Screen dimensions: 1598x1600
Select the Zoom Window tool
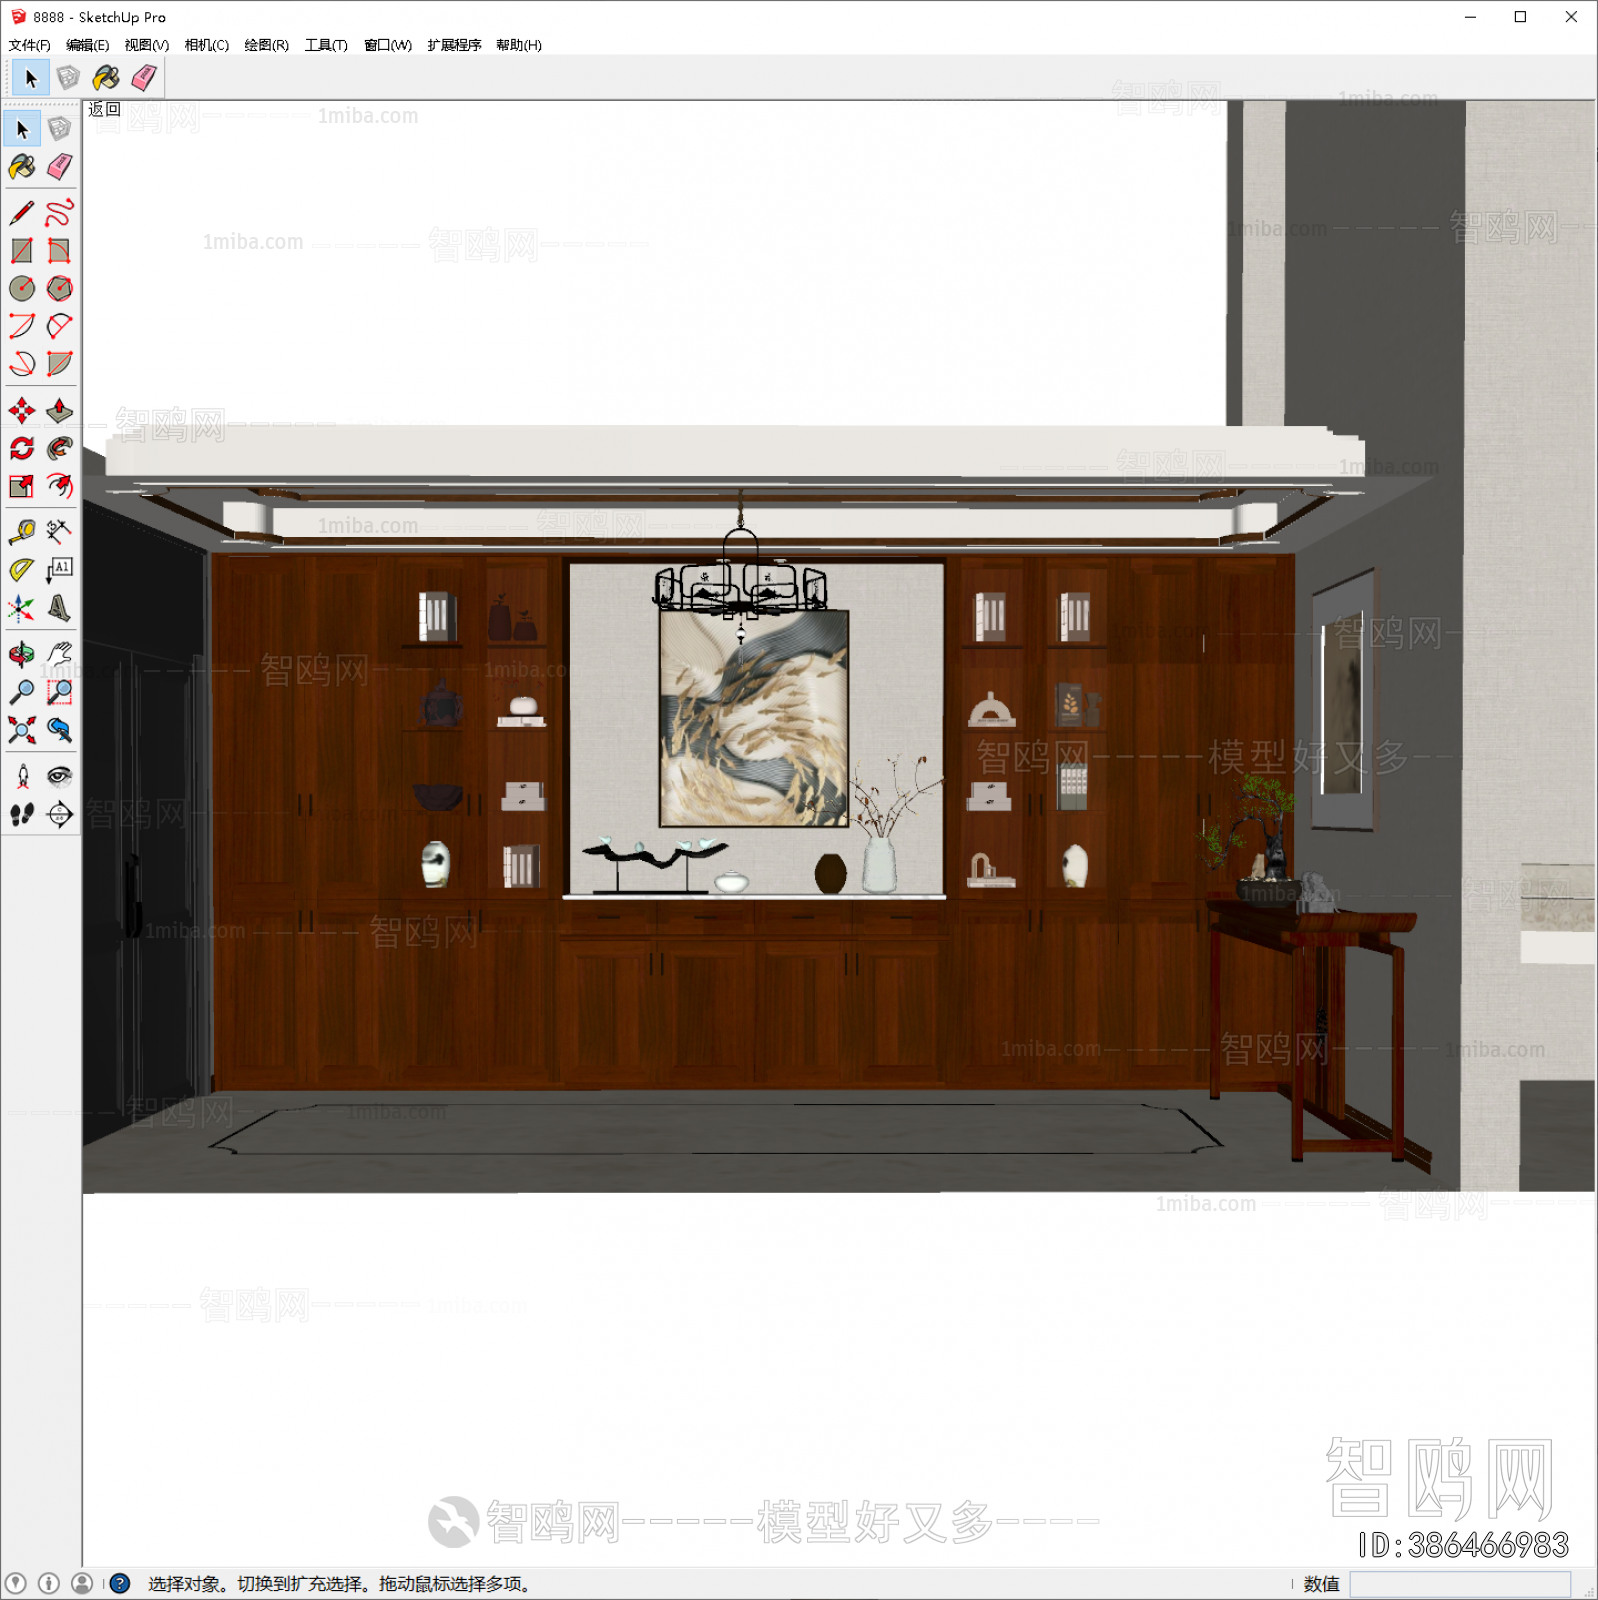(x=60, y=692)
